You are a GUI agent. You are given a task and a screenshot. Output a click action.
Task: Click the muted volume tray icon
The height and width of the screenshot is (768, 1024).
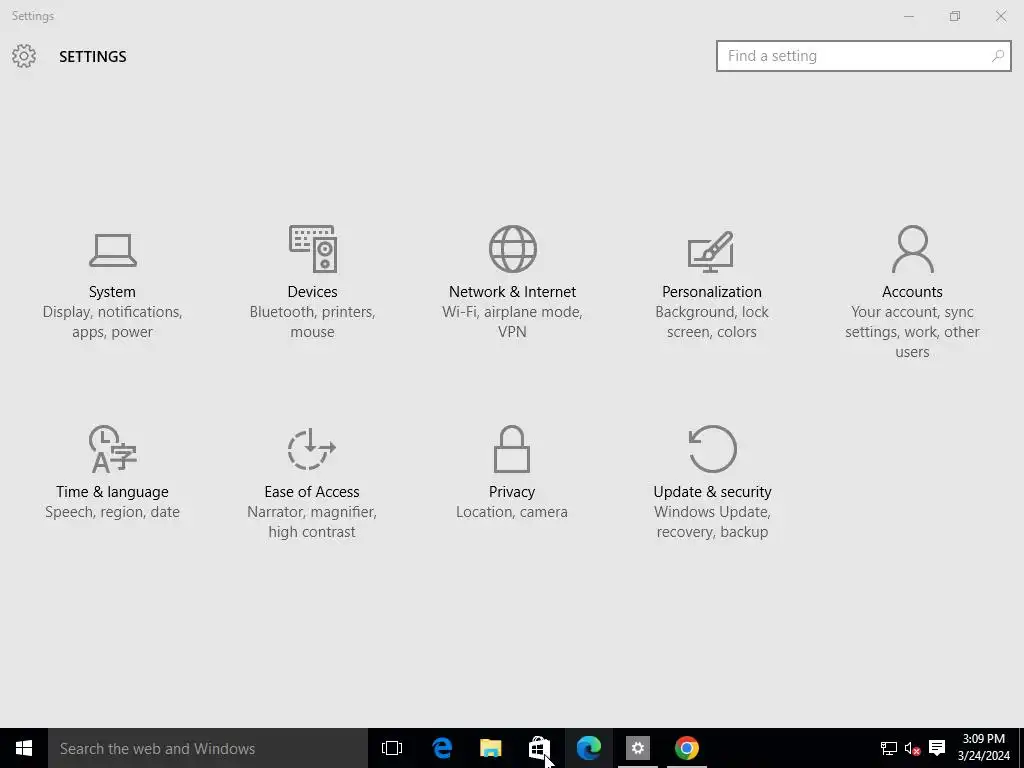tap(912, 748)
